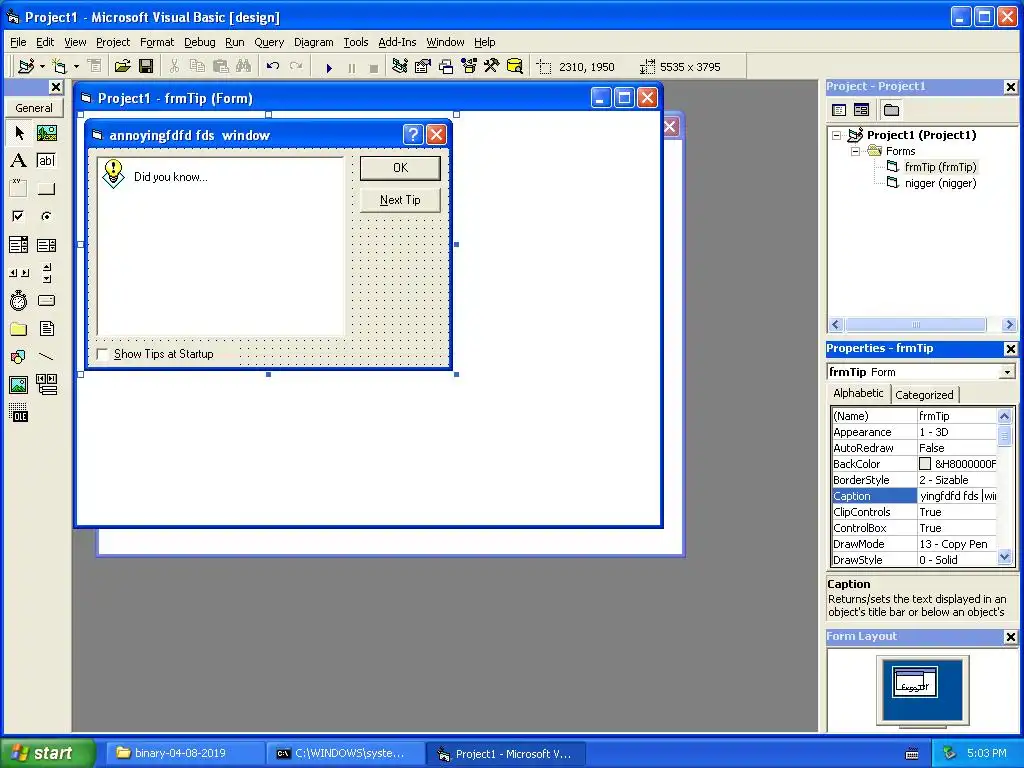Select the HScrollBar control tool
The height and width of the screenshot is (768, 1024).
19,273
